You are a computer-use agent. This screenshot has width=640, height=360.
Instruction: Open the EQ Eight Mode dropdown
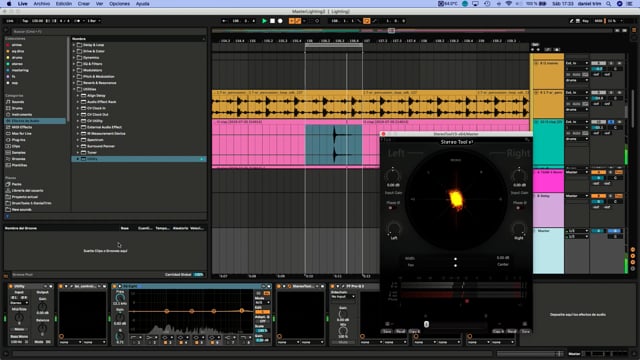(x=262, y=303)
